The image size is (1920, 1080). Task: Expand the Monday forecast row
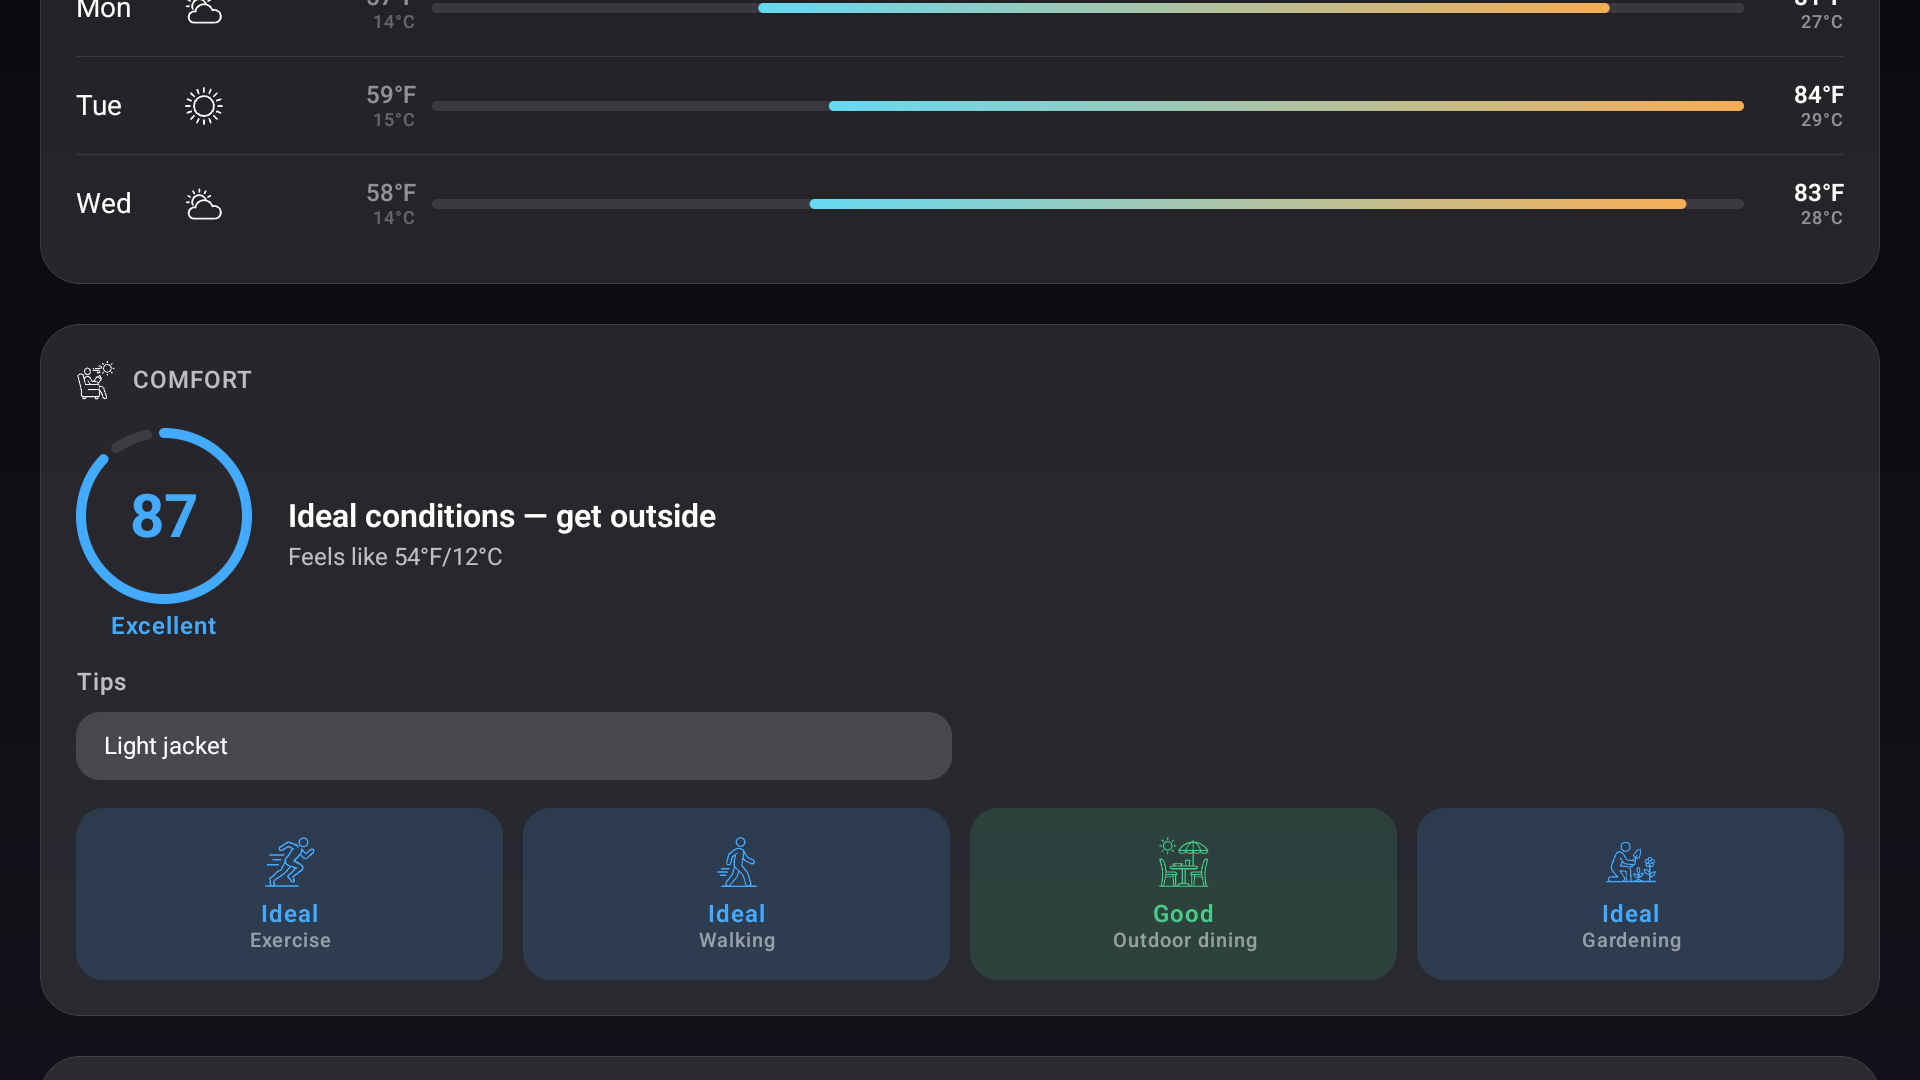[x=960, y=10]
